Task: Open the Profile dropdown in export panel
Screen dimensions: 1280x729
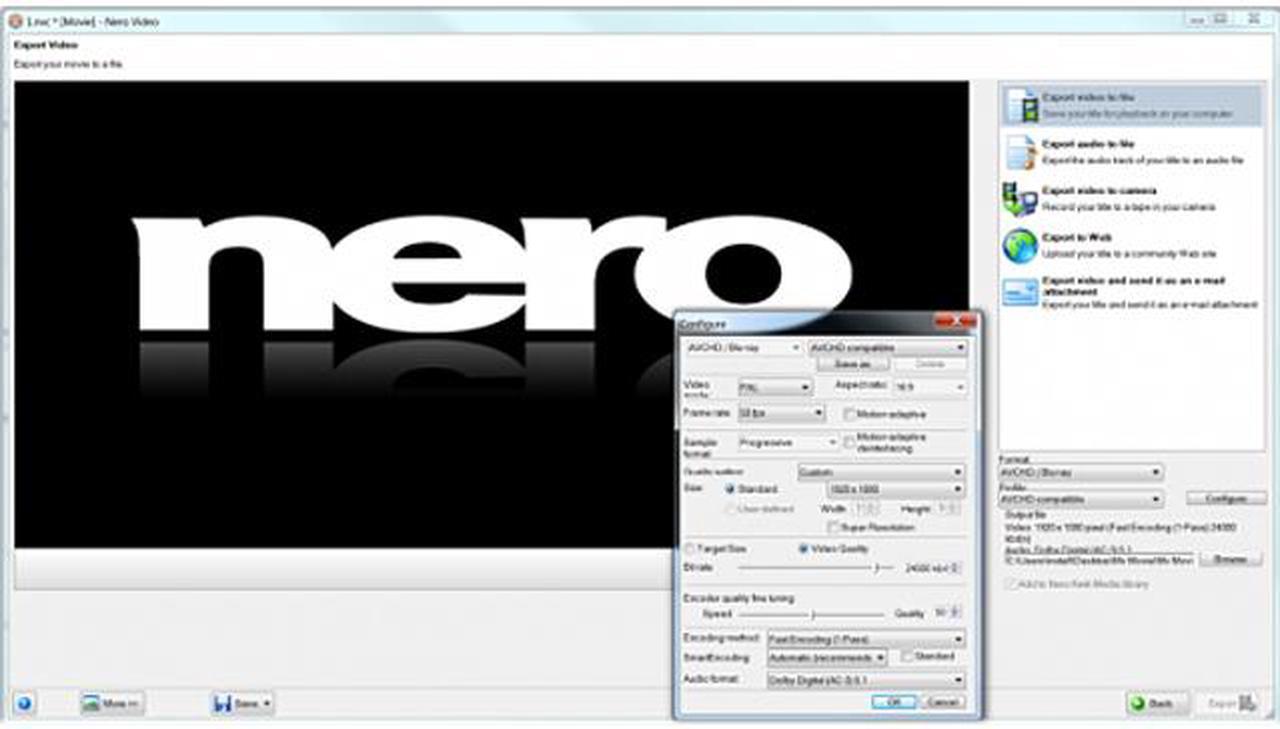Action: click(x=1081, y=498)
